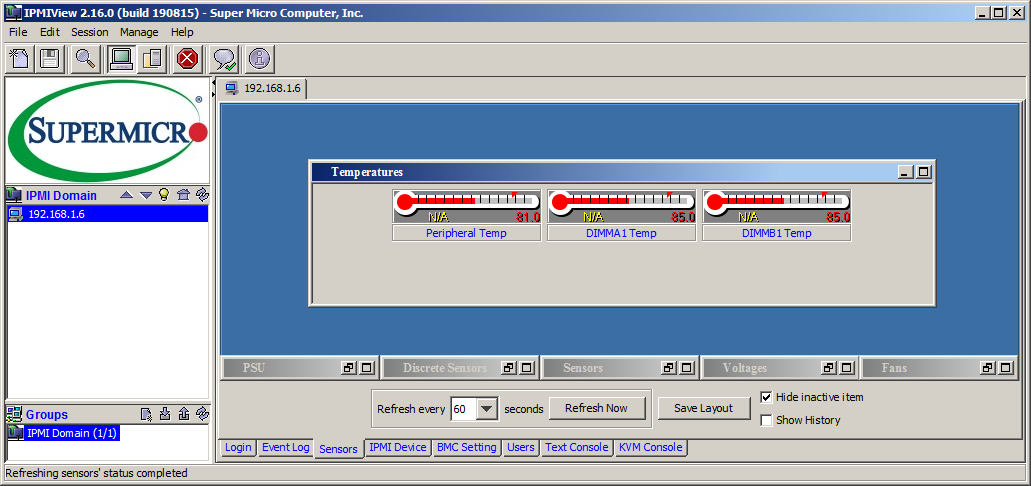Click the New system toolbar icon
Viewport: 1031px width, 486px height.
(20, 59)
